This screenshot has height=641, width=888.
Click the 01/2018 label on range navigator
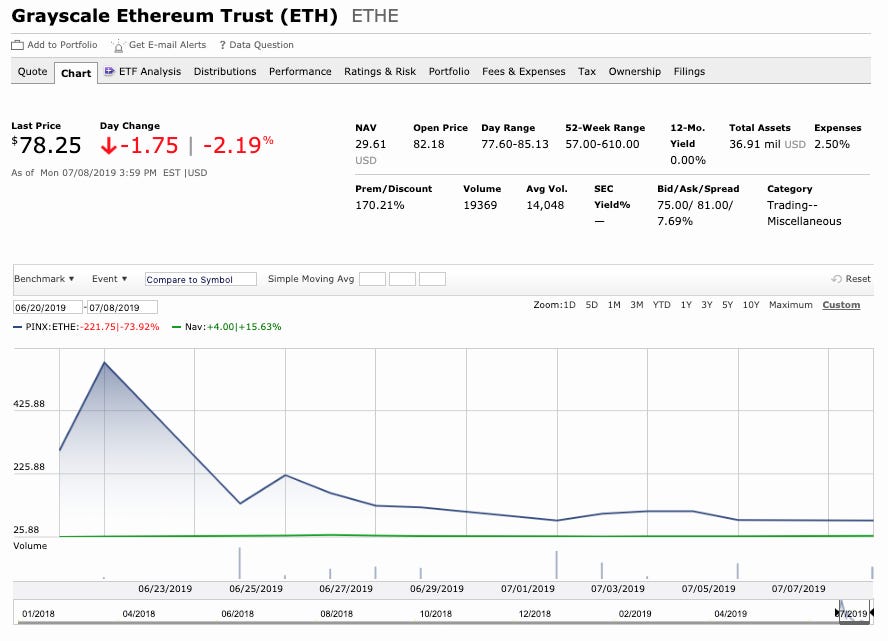click(x=39, y=614)
